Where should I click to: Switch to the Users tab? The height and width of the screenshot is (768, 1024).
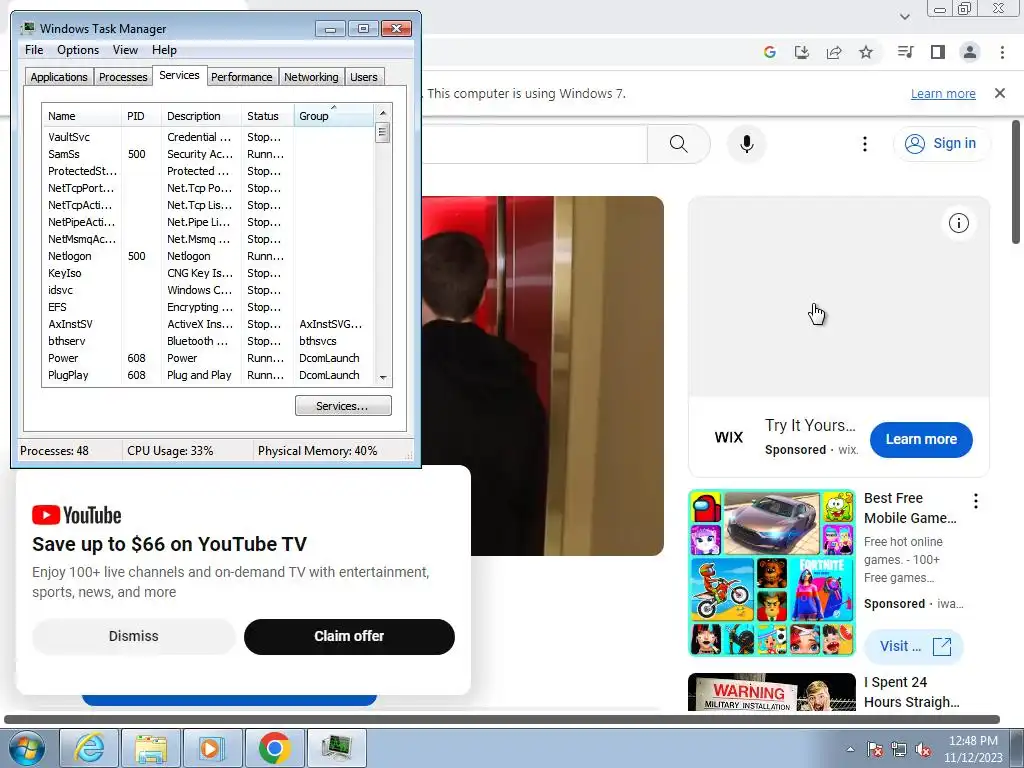click(364, 77)
